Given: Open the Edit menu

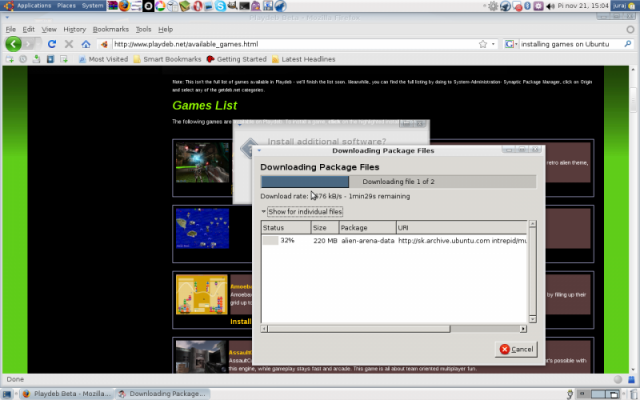Looking at the screenshot, I should click(x=28, y=29).
